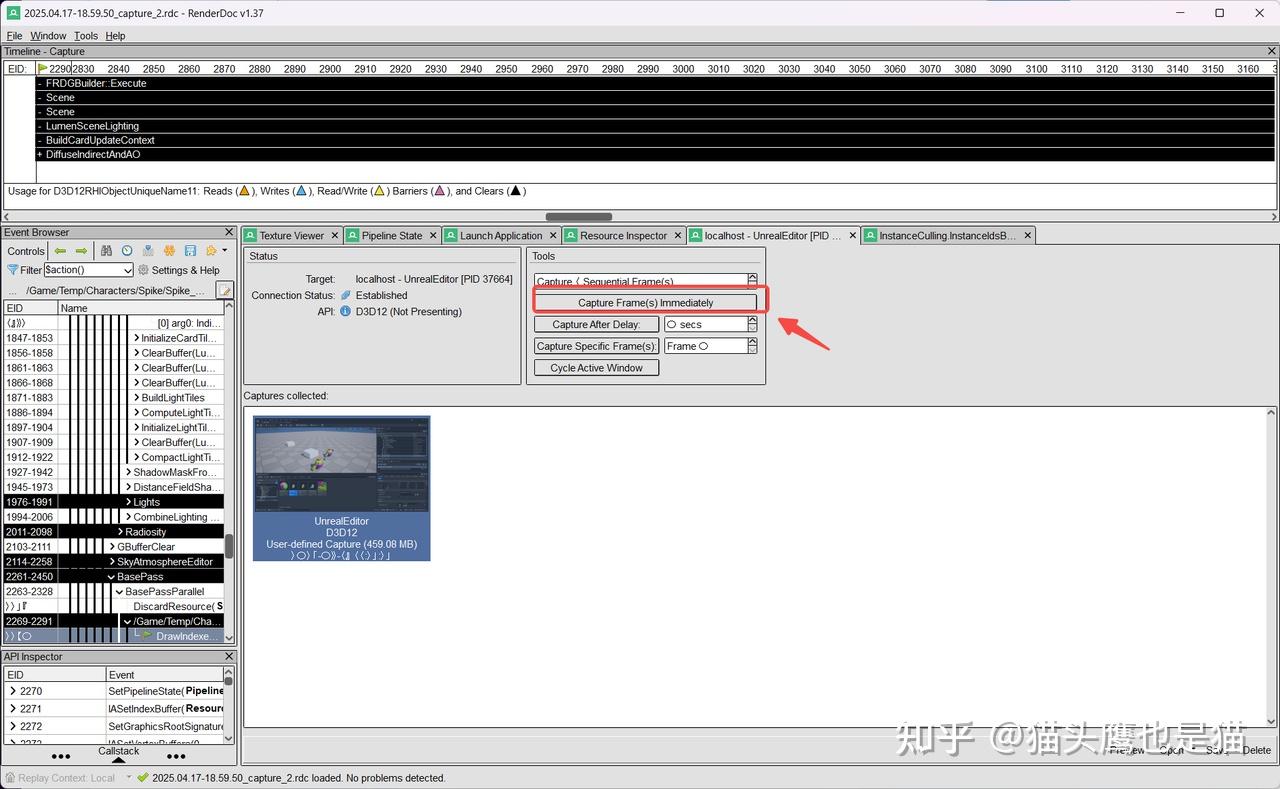Select the clock timing icon in Event Browser controls

[x=127, y=250]
